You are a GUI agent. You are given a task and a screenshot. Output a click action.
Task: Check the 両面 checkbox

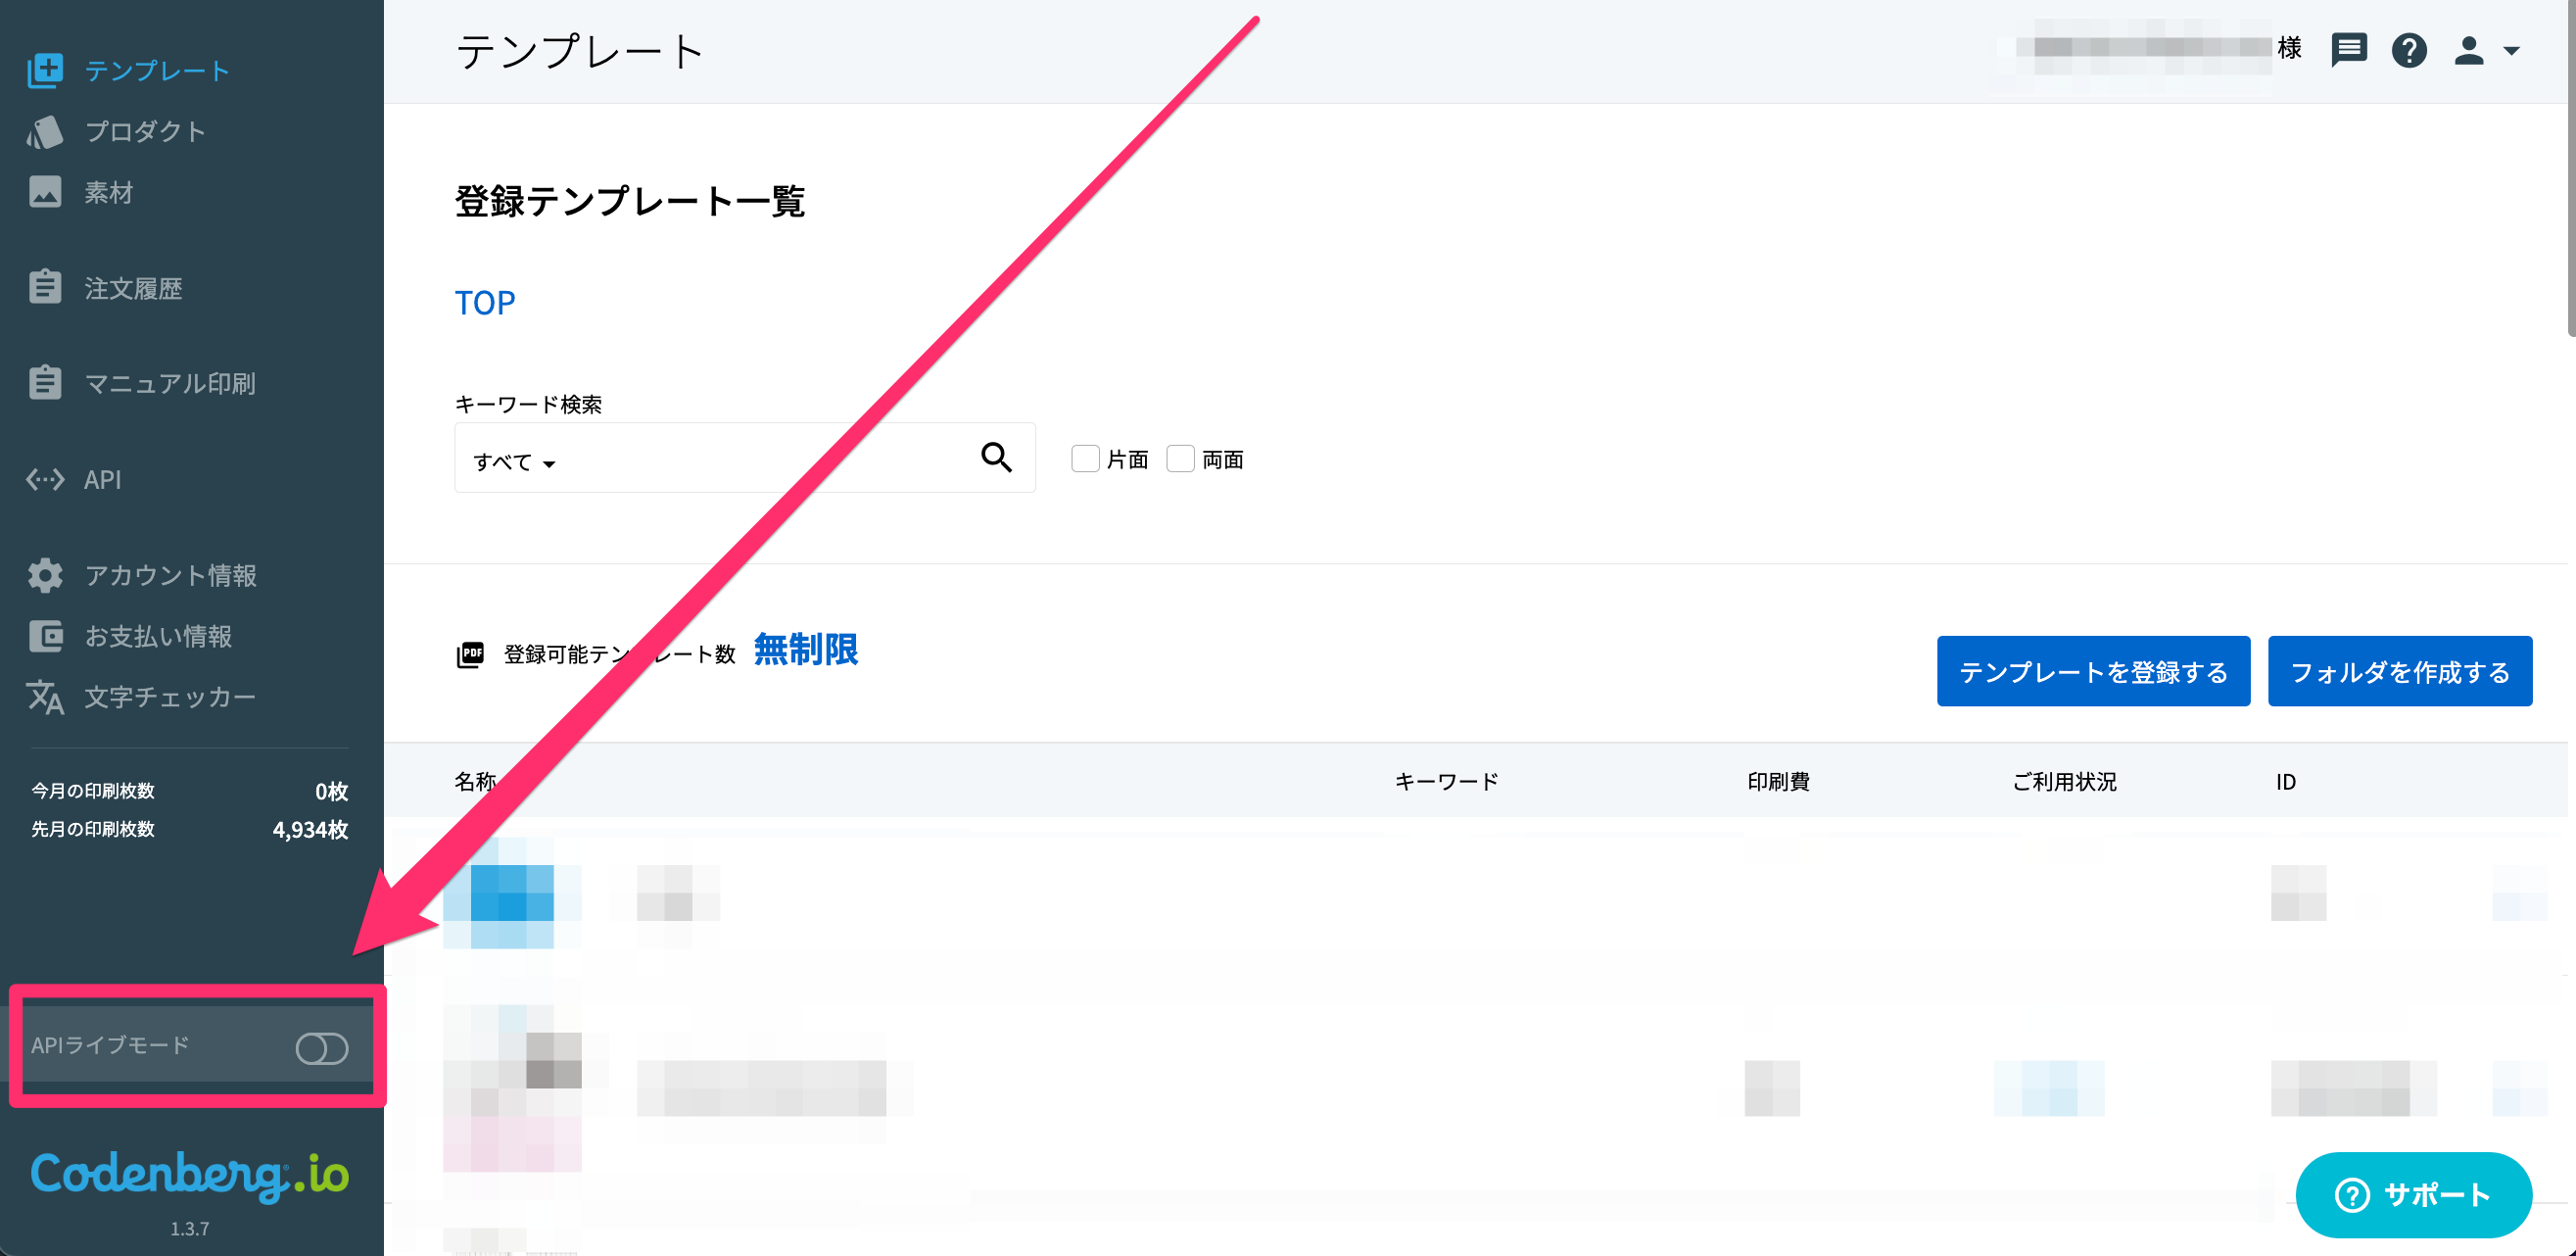coord(1180,459)
